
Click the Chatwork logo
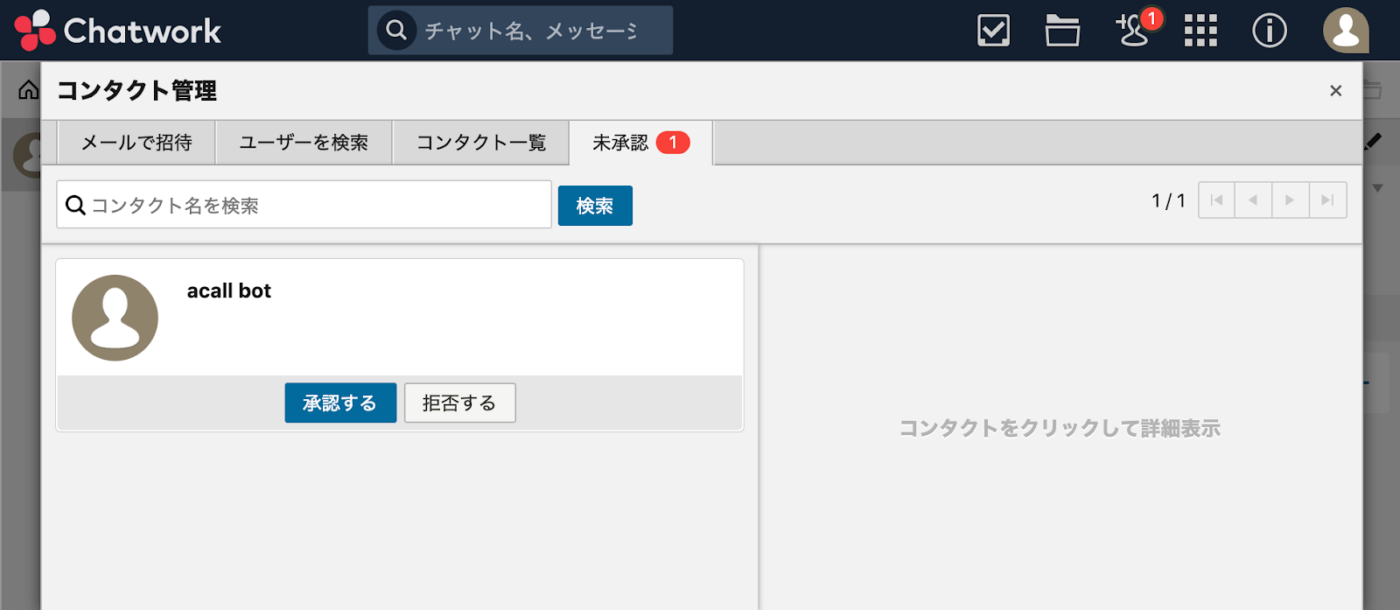point(118,30)
